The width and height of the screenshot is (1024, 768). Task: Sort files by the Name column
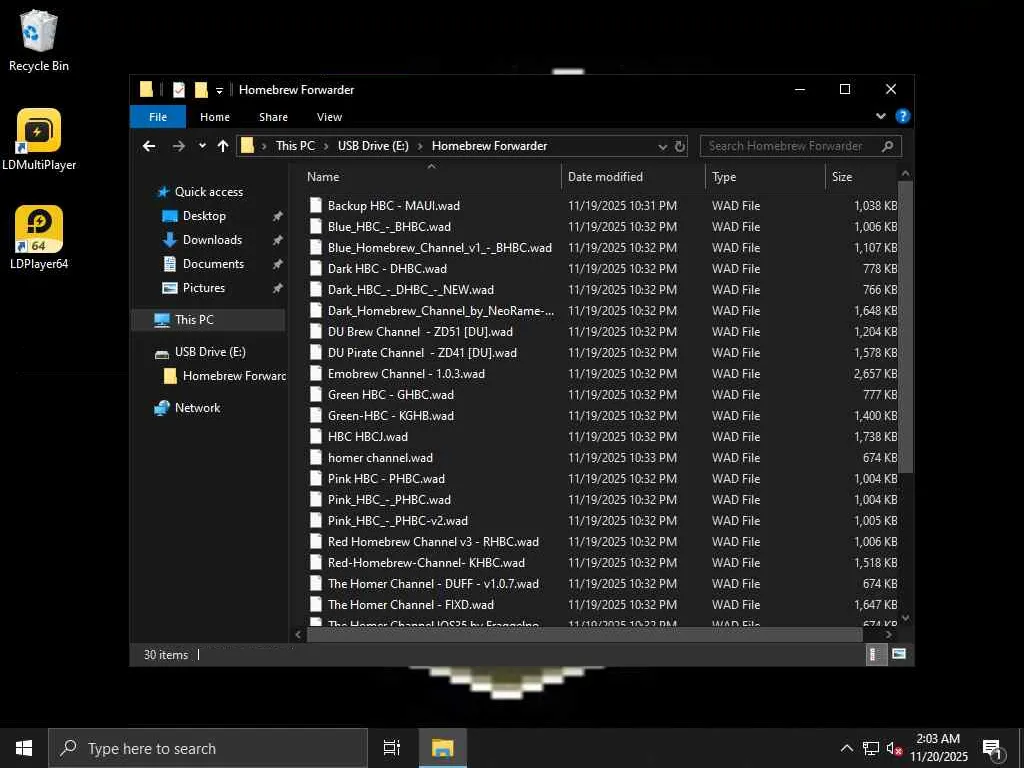(431, 176)
